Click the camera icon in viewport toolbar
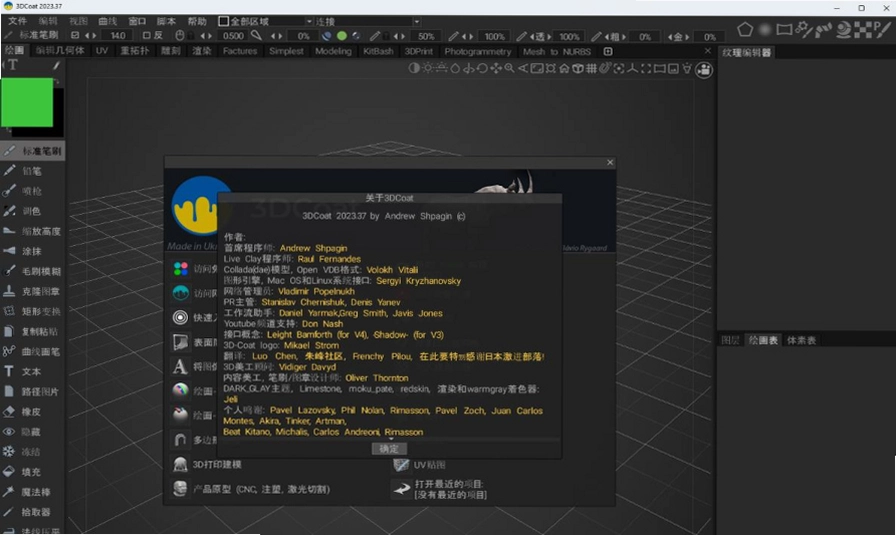 pos(704,70)
